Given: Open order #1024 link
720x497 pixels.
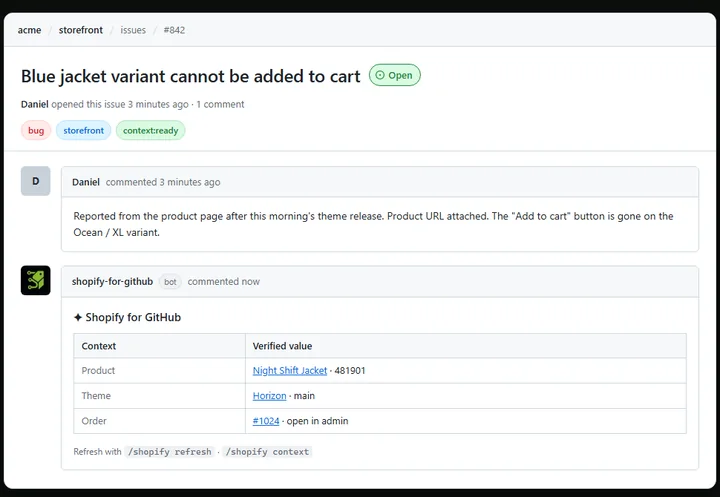Looking at the screenshot, I should point(266,421).
